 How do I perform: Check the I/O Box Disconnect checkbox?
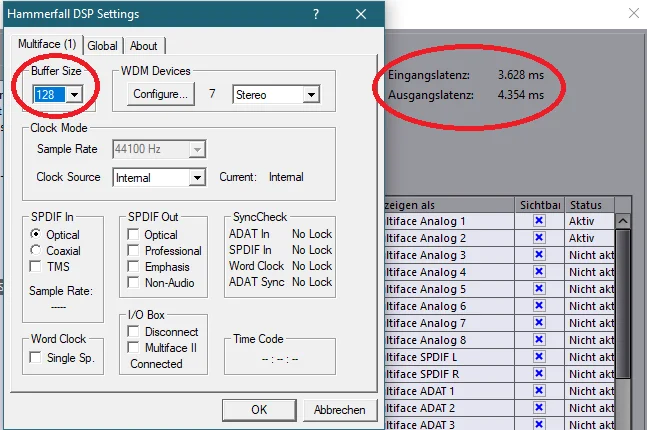tap(133, 331)
